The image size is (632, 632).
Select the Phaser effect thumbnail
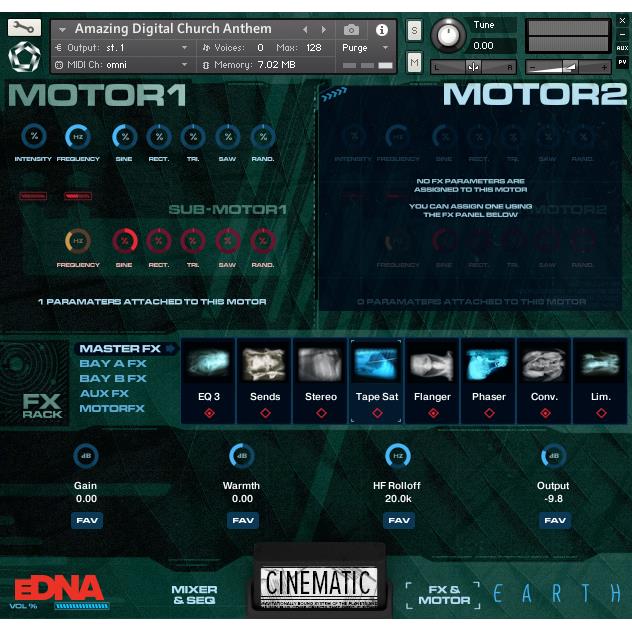pos(489,364)
